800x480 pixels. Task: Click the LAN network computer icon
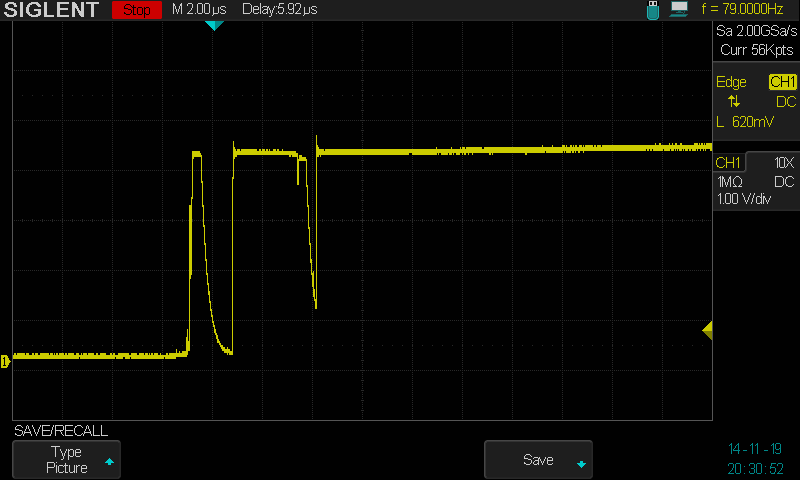[x=680, y=10]
